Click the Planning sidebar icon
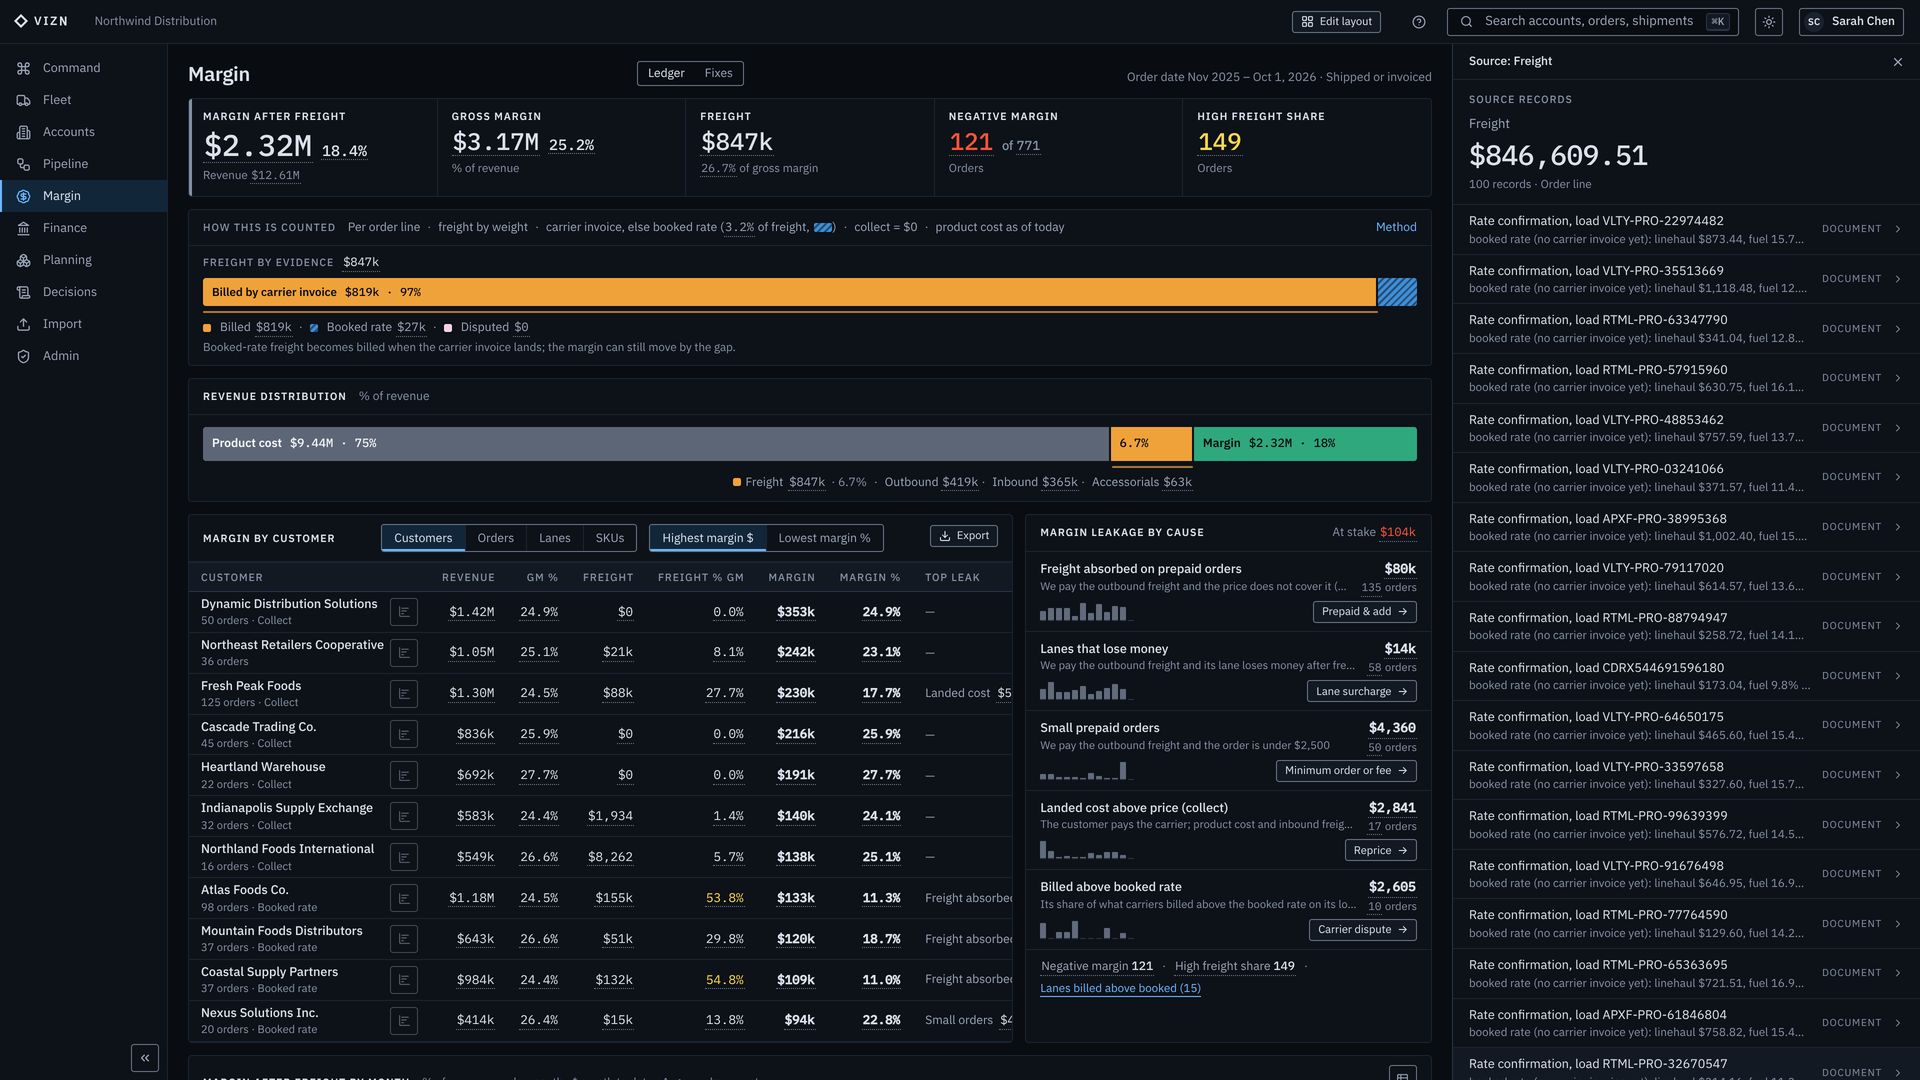The width and height of the screenshot is (1920, 1080). pyautogui.click(x=23, y=260)
